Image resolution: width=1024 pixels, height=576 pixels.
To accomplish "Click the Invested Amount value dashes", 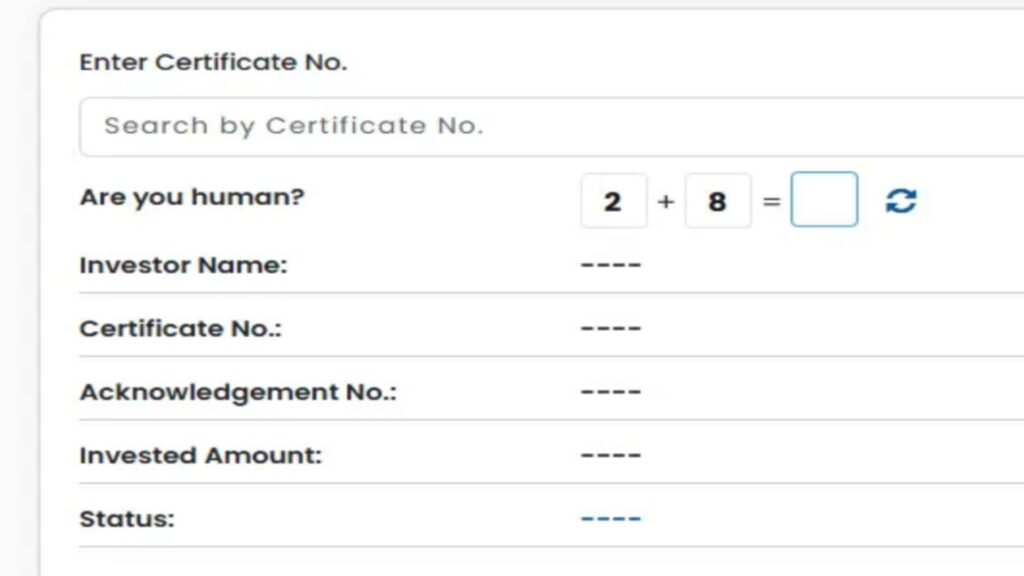I will click(611, 455).
